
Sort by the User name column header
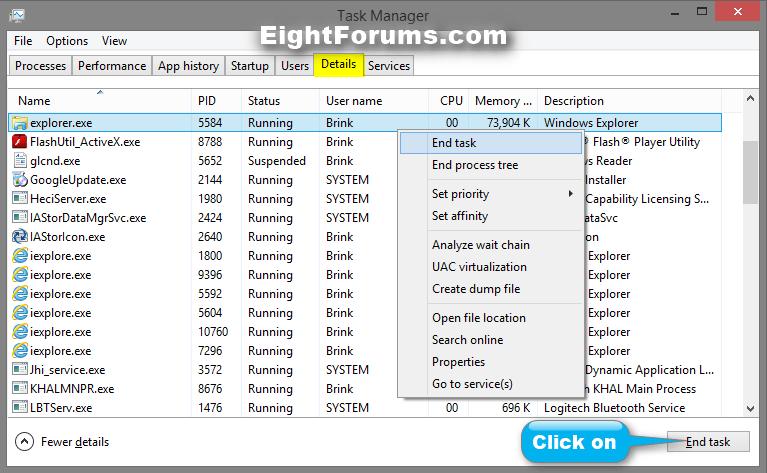click(374, 101)
